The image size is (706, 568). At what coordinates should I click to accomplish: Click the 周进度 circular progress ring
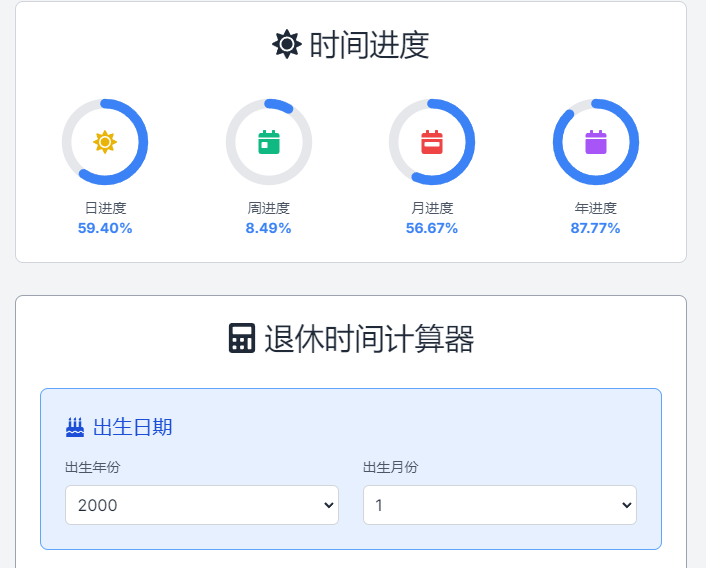[269, 142]
